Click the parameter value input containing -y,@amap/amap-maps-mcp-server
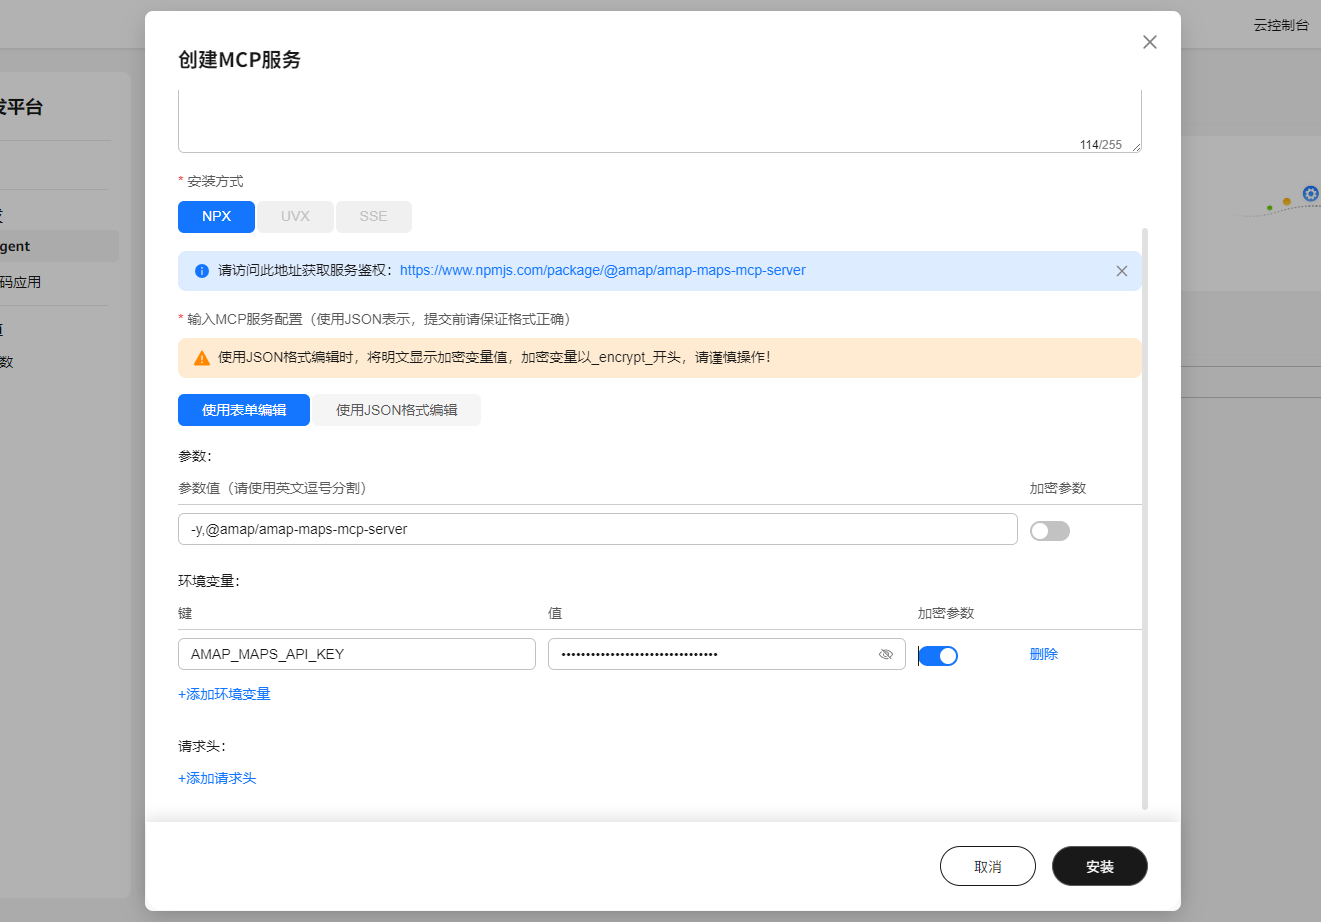This screenshot has height=922, width=1321. (597, 529)
